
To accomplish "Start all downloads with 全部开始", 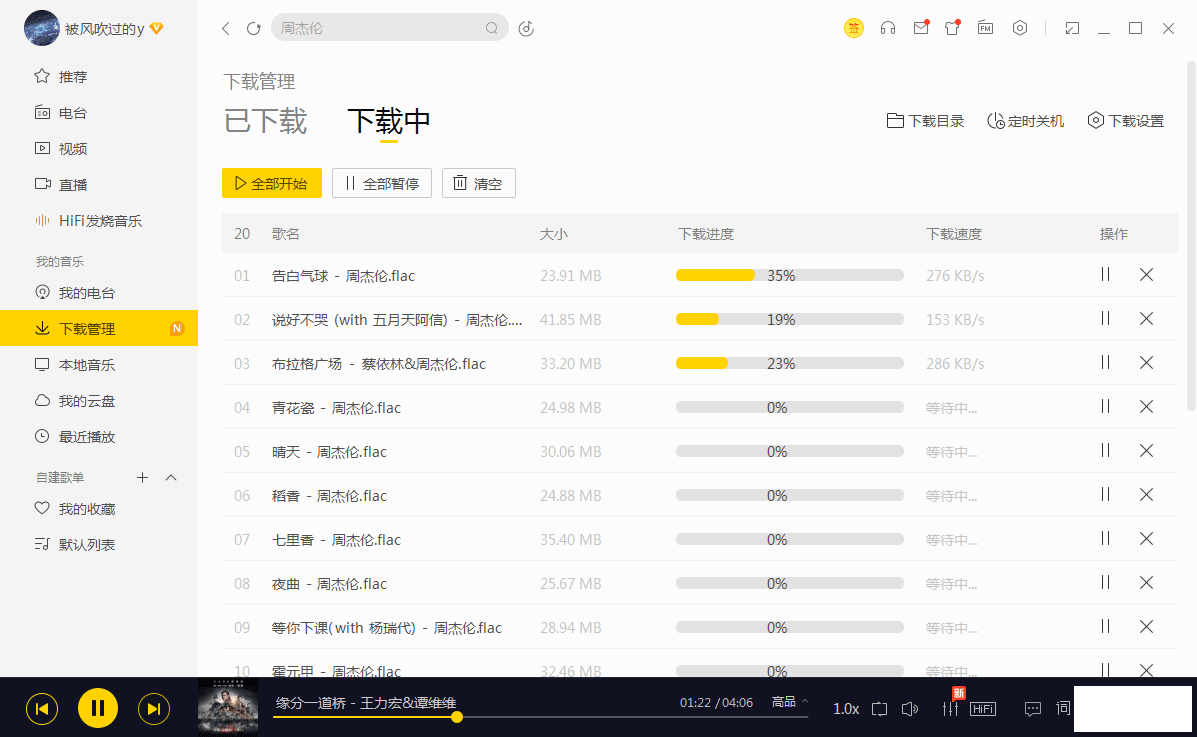I will 272,183.
